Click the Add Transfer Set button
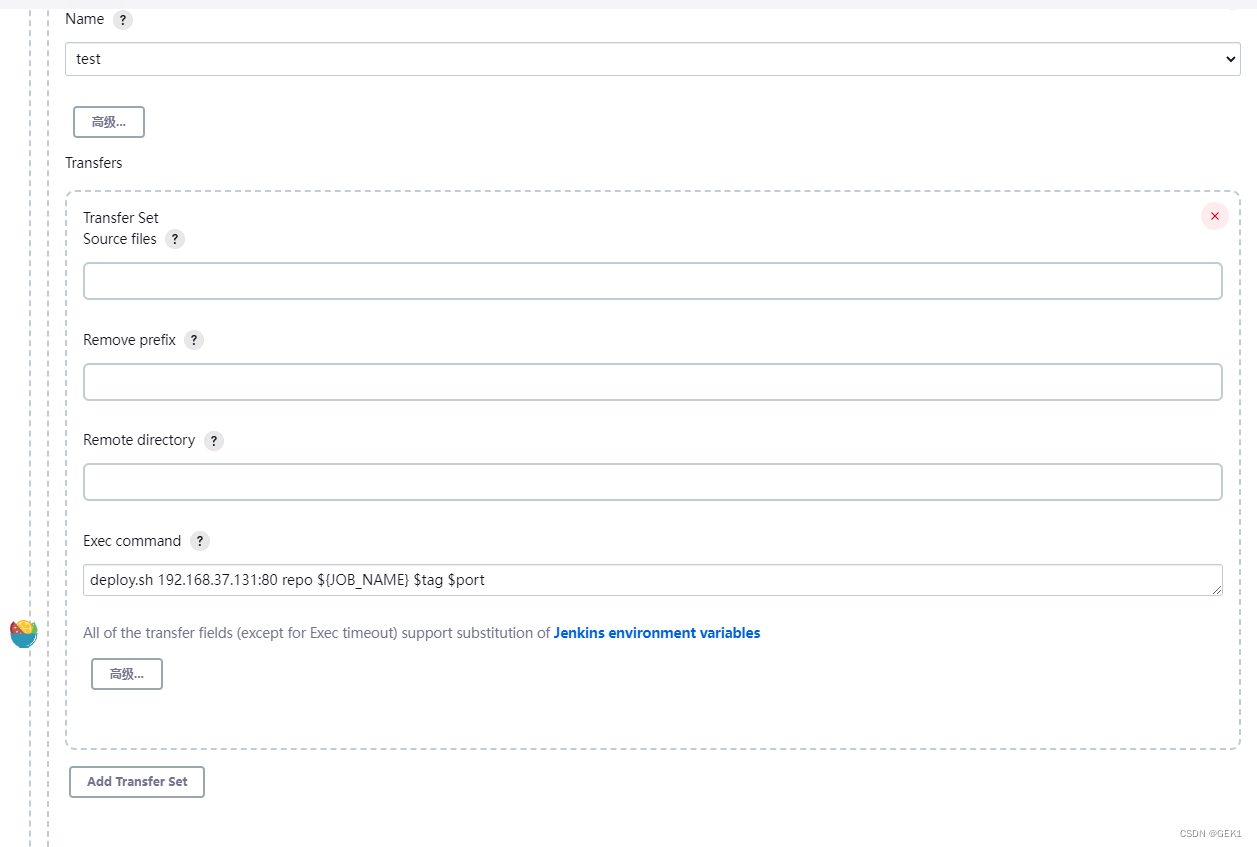Viewport: 1257px width, 847px height. tap(137, 782)
